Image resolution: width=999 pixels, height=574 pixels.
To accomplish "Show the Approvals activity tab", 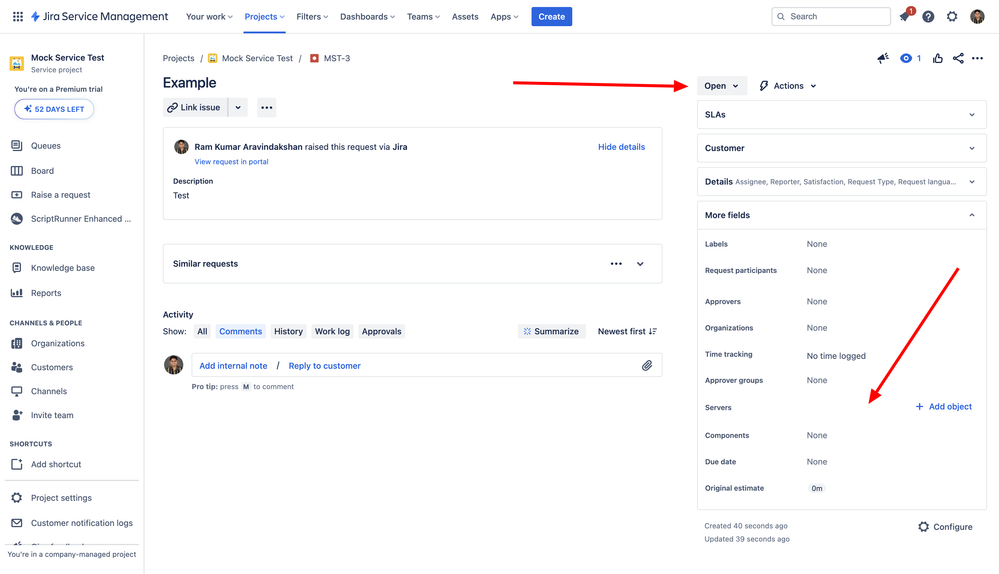I will coord(381,331).
